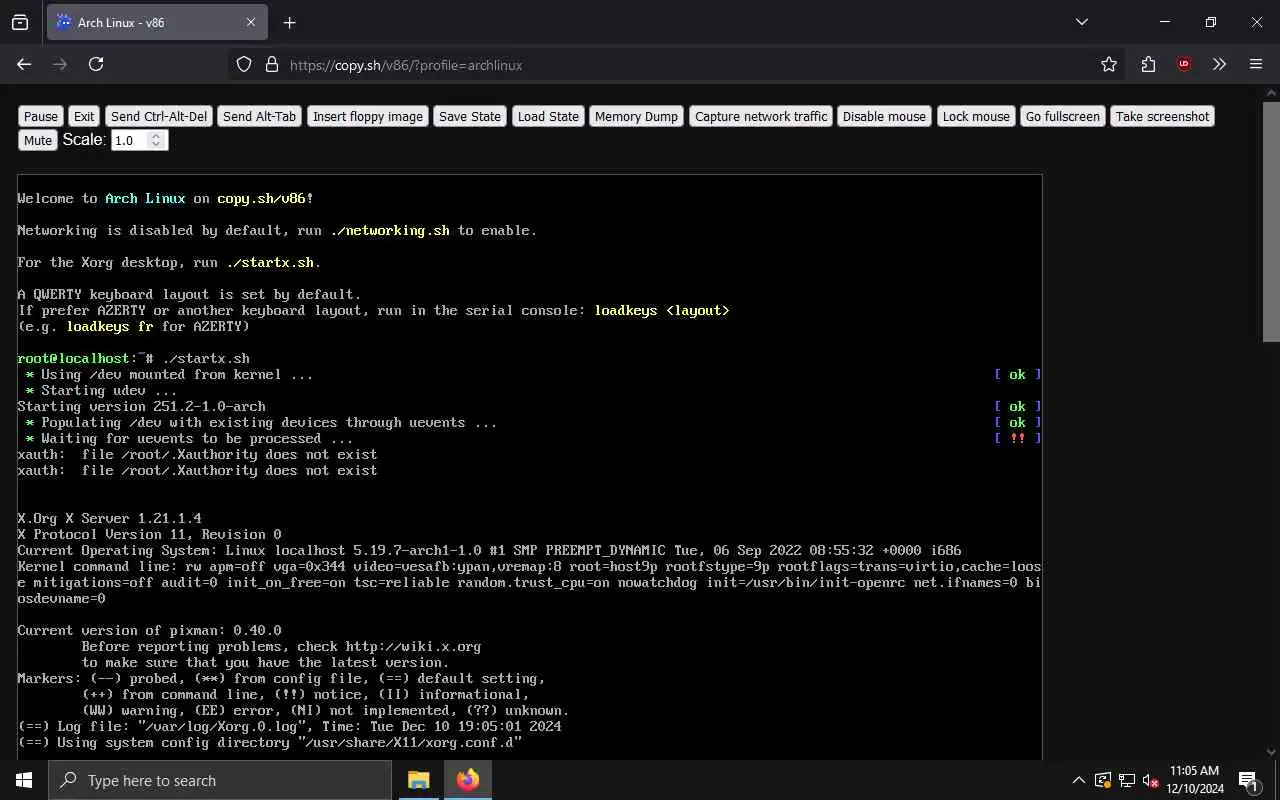Click 'Current version of pixman: 0.40.0' line
Image resolution: width=1280 pixels, height=800 pixels.
pos(149,630)
